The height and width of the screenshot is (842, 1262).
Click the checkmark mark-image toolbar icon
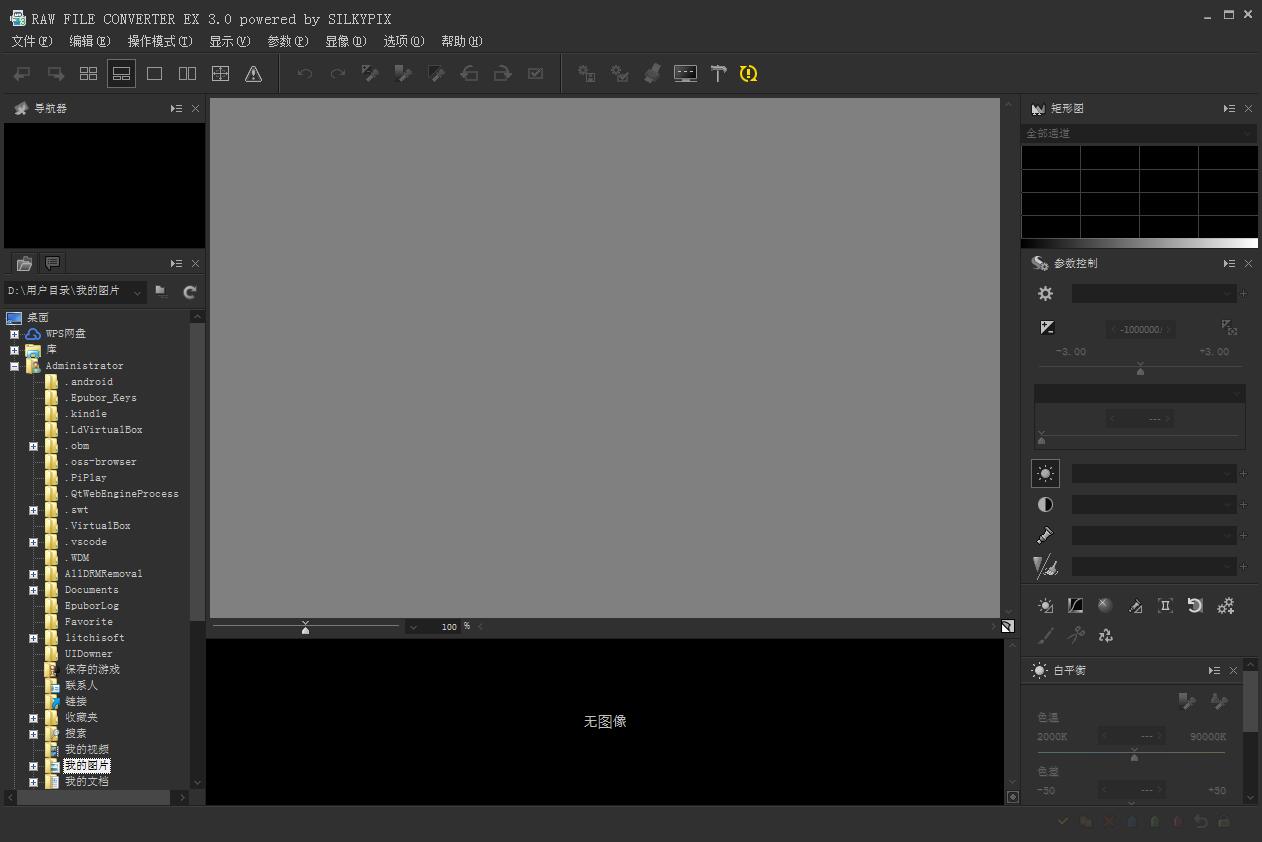536,74
